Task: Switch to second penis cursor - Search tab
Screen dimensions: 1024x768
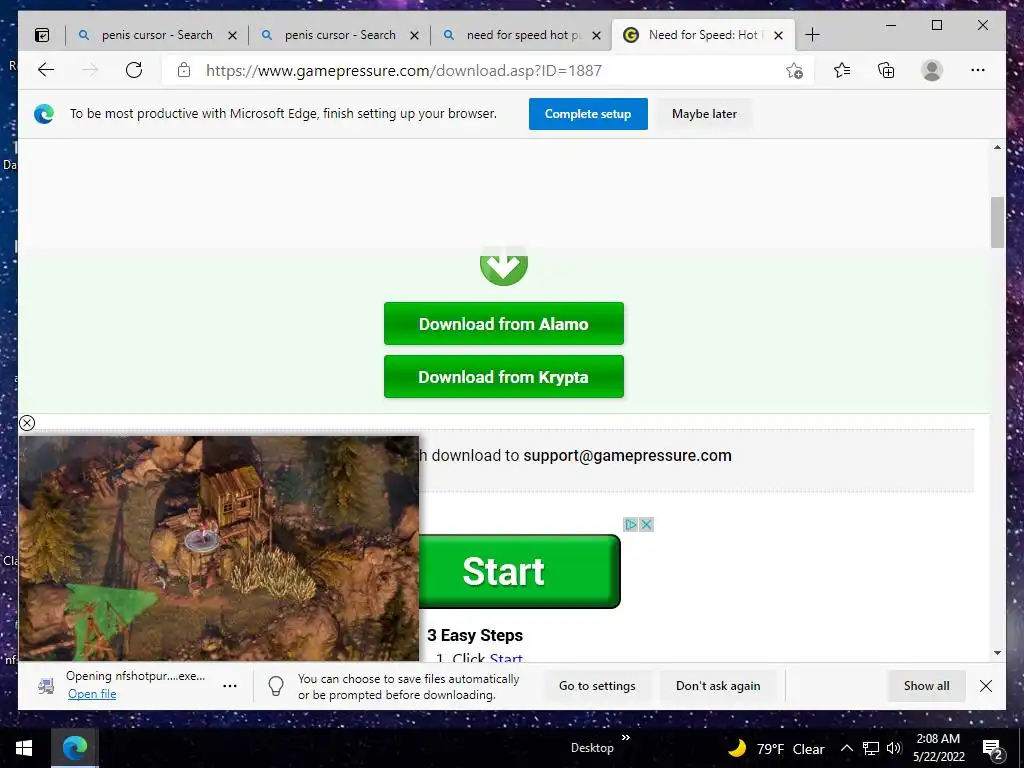Action: pyautogui.click(x=340, y=35)
